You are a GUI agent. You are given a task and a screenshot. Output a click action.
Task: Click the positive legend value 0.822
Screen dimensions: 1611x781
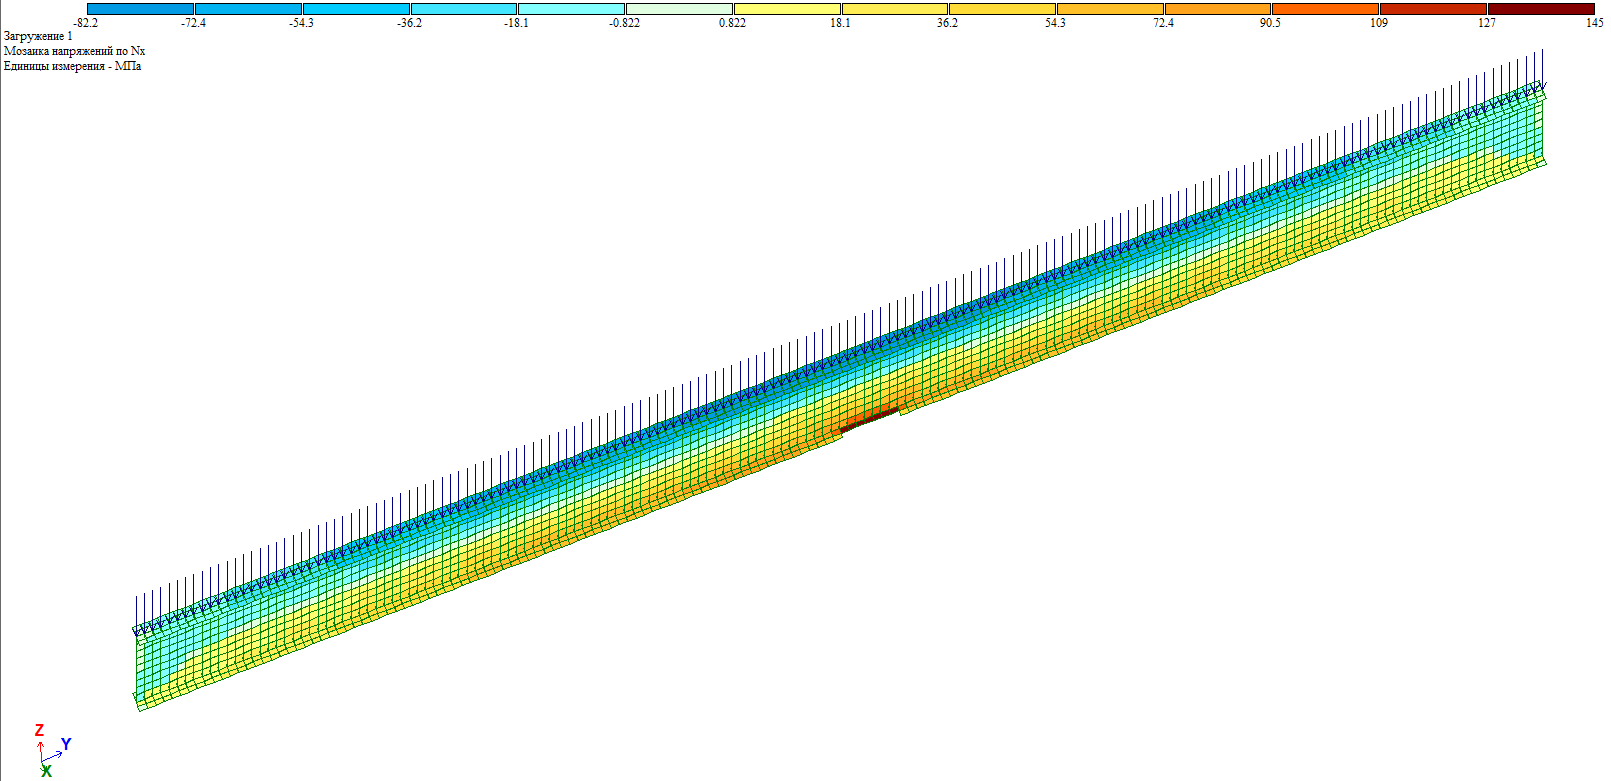click(x=732, y=23)
